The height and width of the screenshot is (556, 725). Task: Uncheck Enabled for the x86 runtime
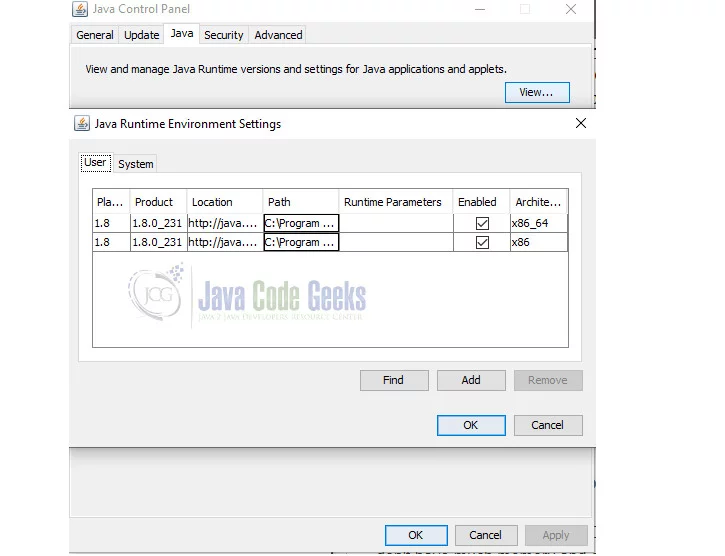point(482,242)
